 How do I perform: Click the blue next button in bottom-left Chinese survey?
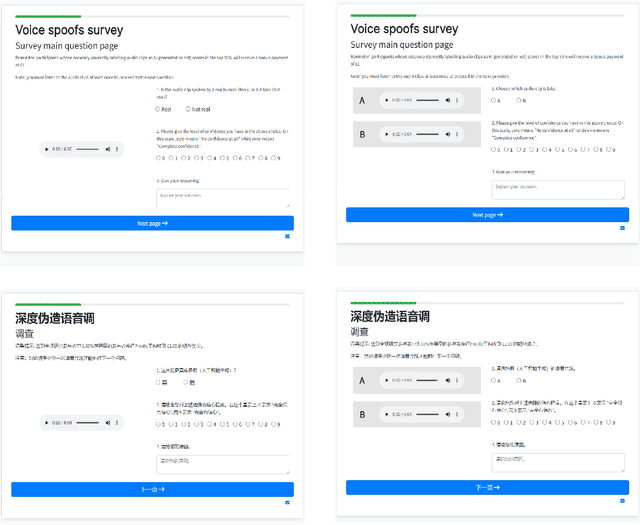point(152,489)
